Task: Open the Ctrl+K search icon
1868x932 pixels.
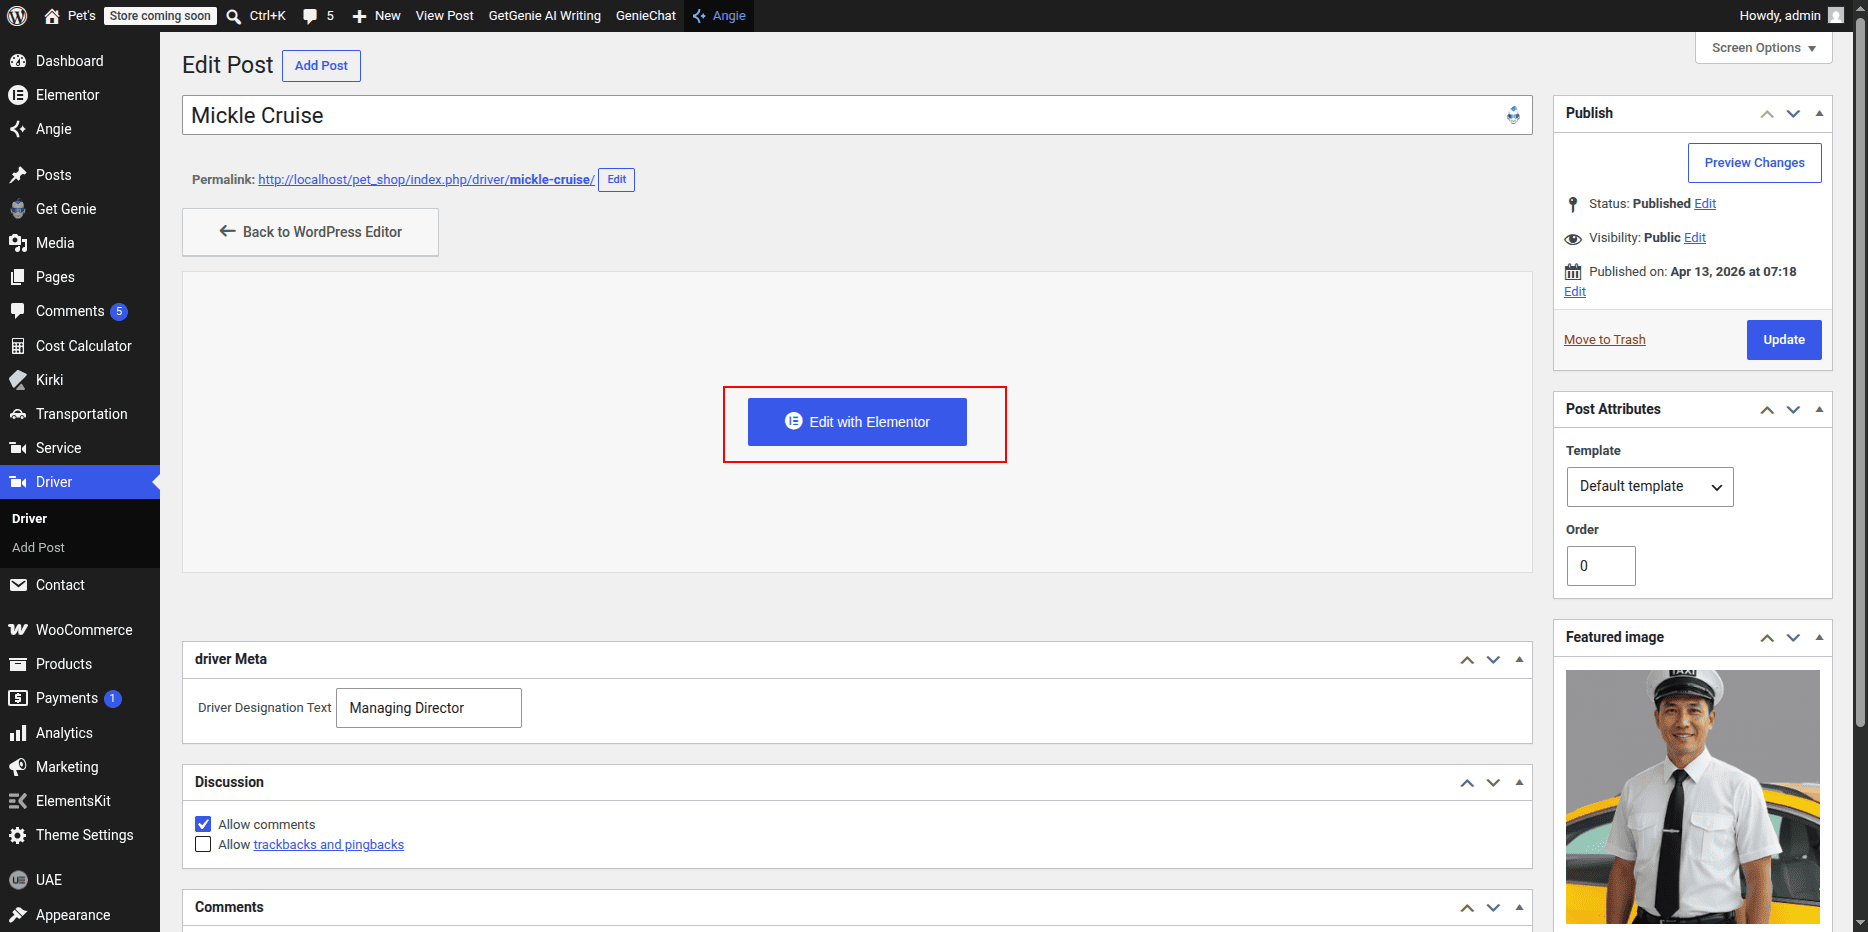Action: coord(233,16)
